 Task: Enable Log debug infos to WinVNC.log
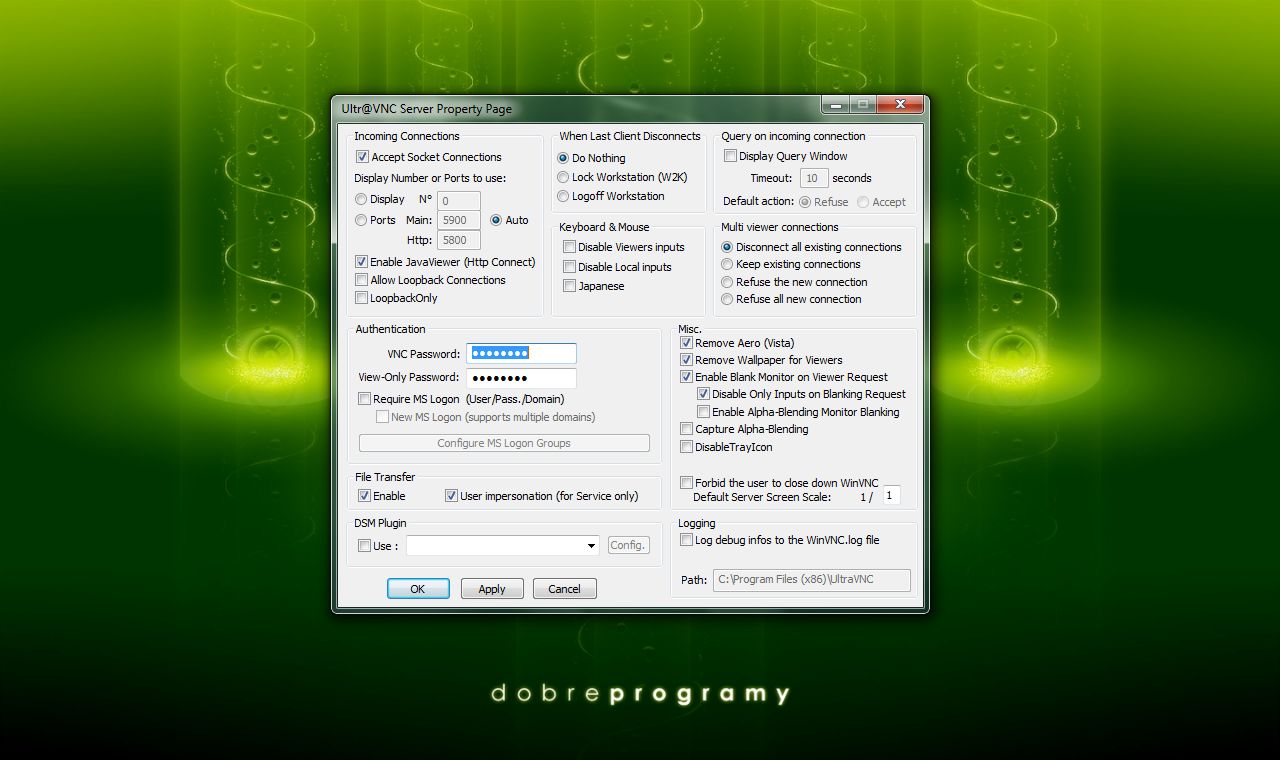(686, 540)
